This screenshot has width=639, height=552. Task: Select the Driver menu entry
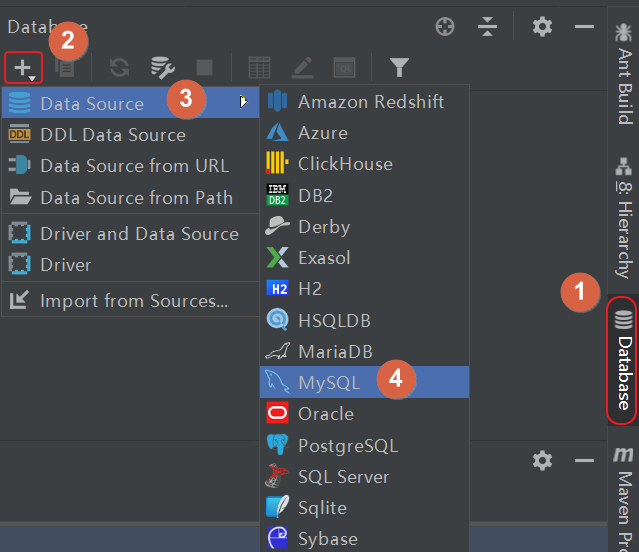point(131,265)
